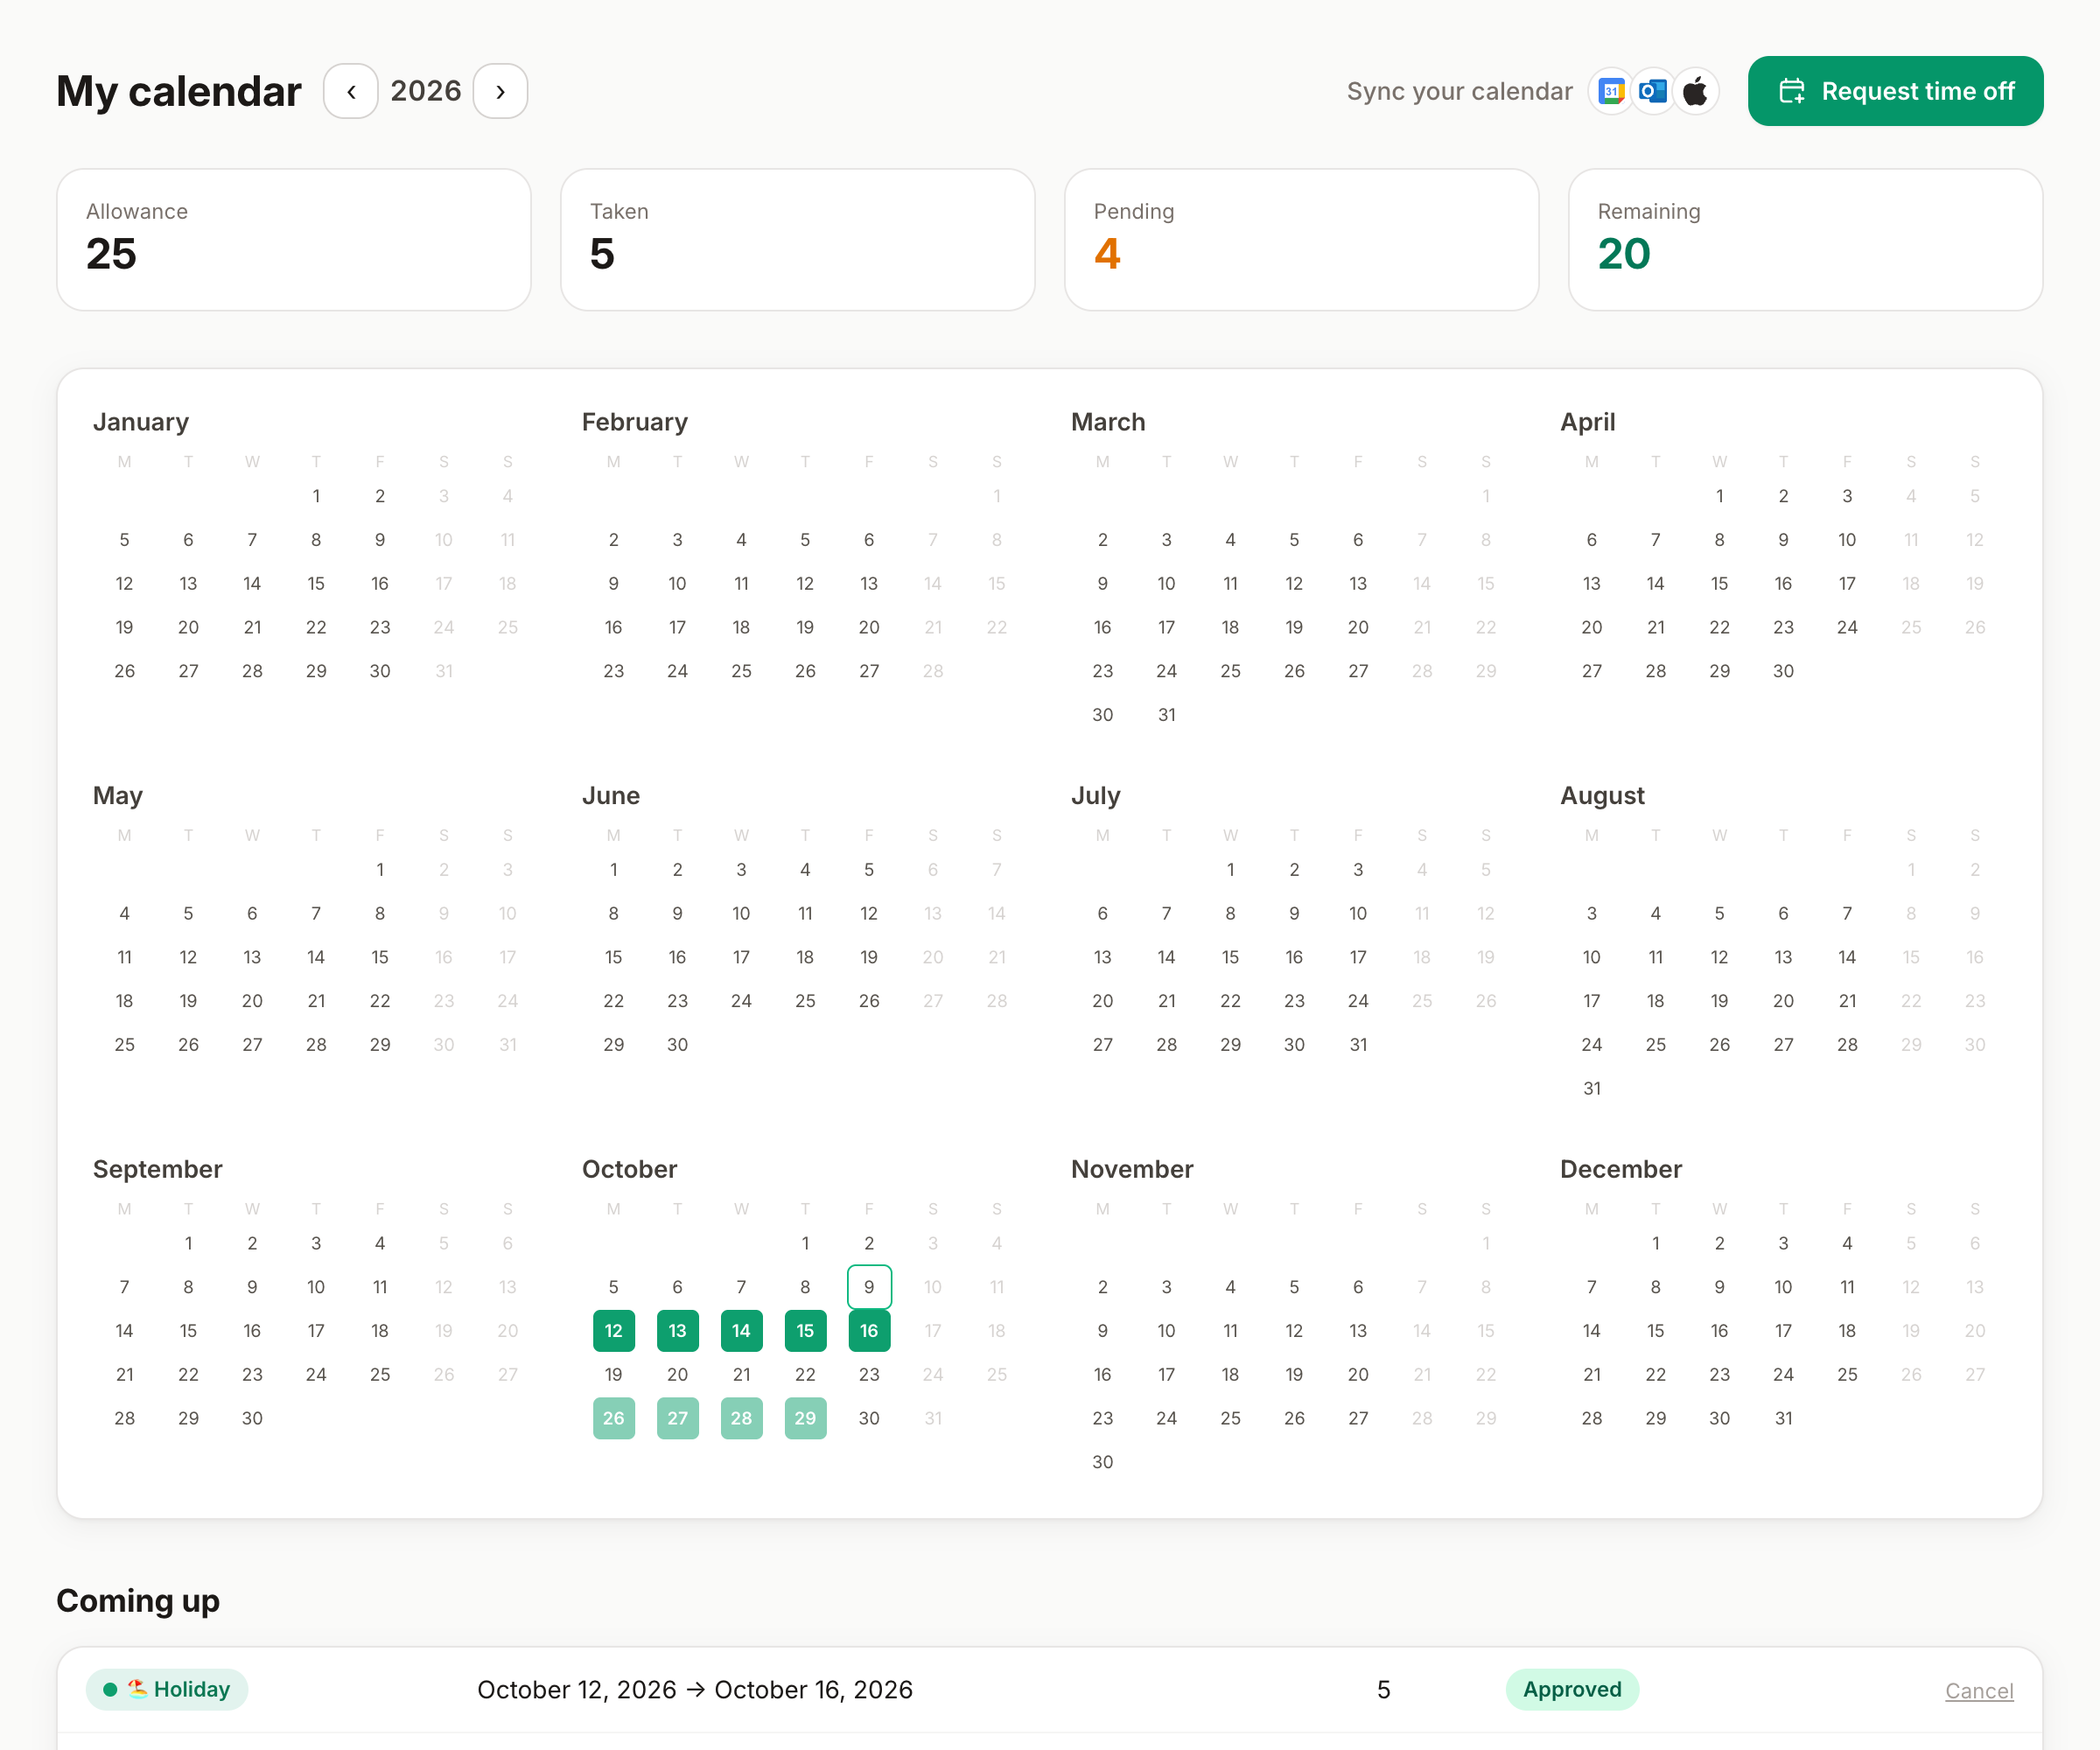Click the Holiday type badge
The width and height of the screenshot is (2100, 1750).
click(167, 1689)
